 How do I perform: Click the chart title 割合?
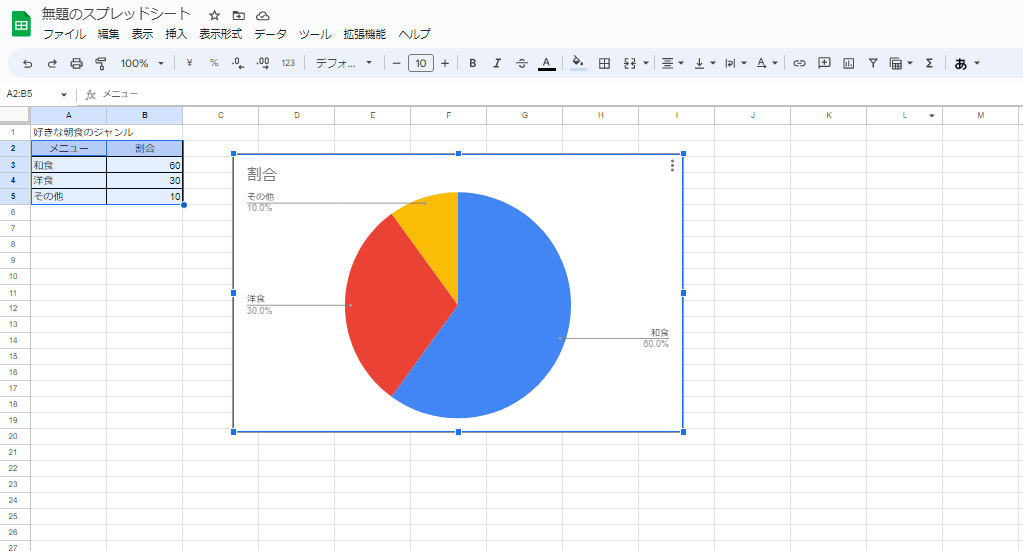[x=262, y=174]
